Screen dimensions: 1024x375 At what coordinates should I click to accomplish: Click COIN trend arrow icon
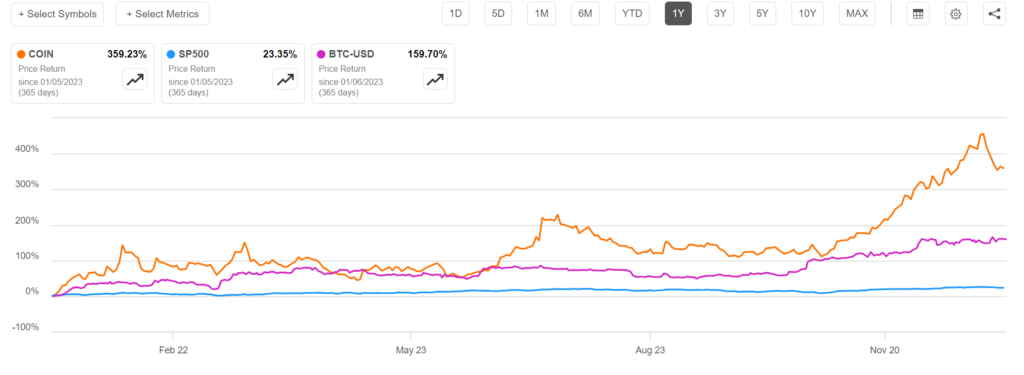click(x=135, y=80)
